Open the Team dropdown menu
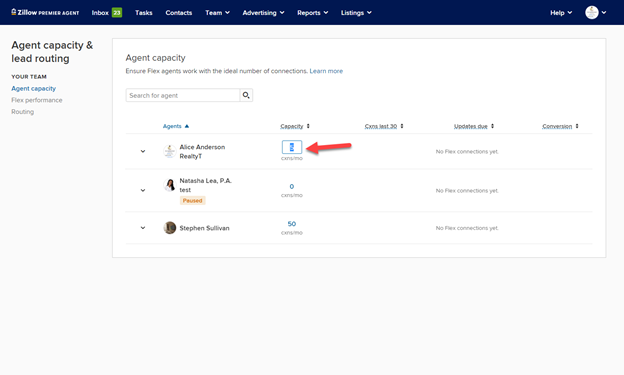624x375 pixels. (217, 13)
